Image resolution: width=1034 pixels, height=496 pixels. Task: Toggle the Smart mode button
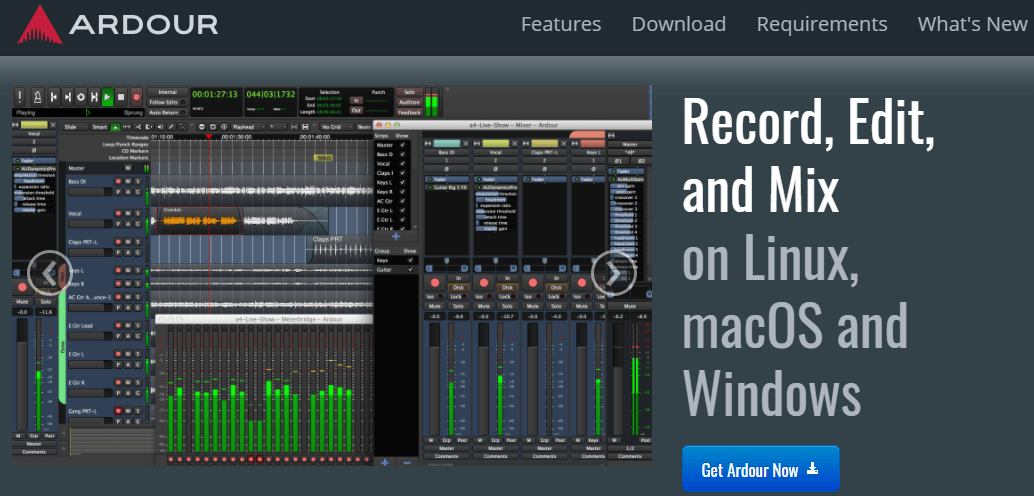(x=100, y=127)
